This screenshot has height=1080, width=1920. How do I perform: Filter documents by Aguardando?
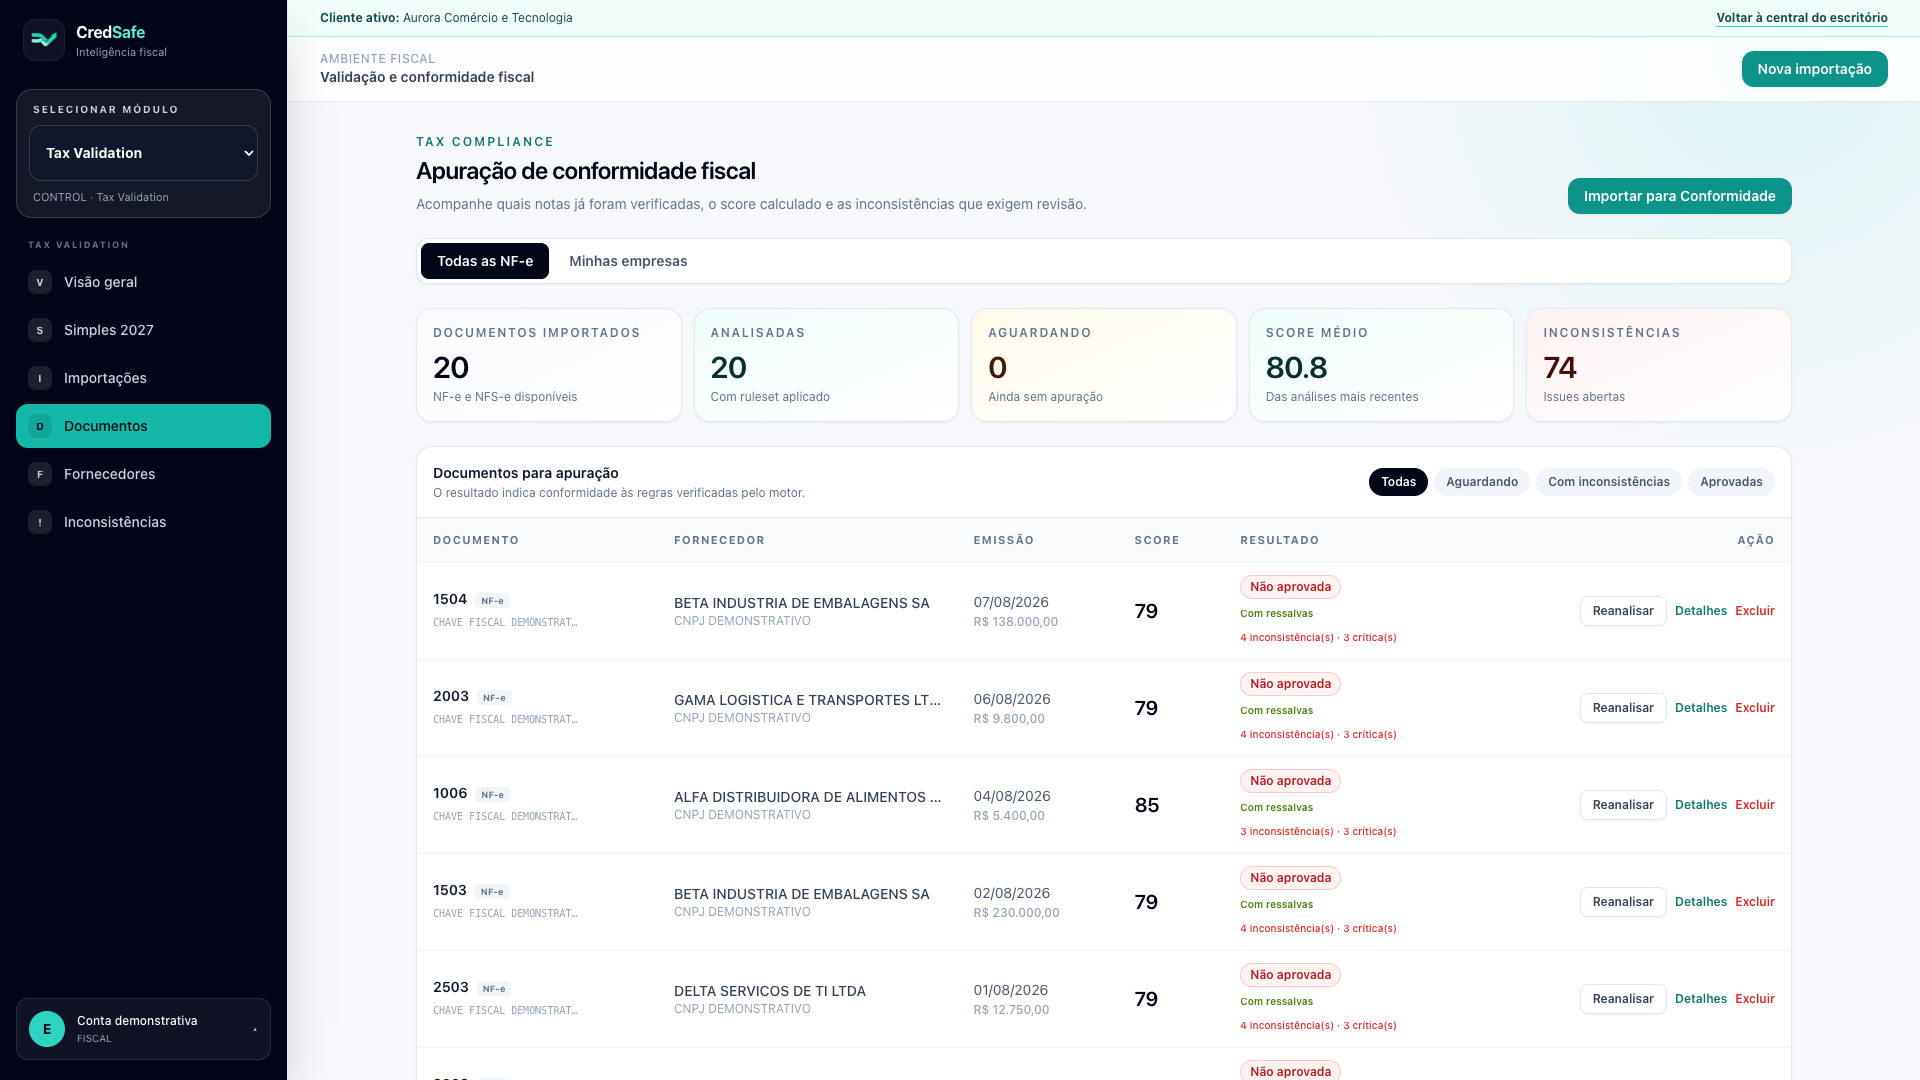[x=1482, y=482]
